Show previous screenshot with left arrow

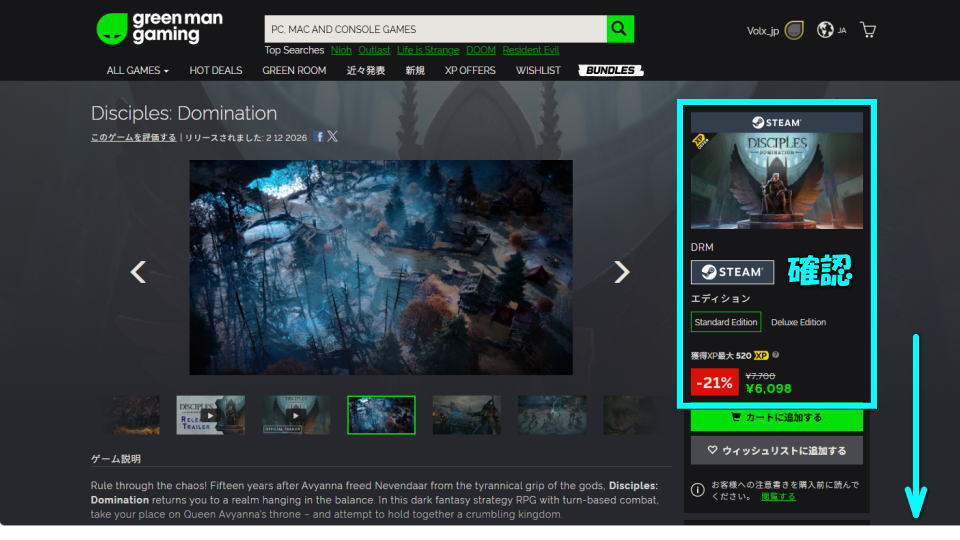pos(139,271)
